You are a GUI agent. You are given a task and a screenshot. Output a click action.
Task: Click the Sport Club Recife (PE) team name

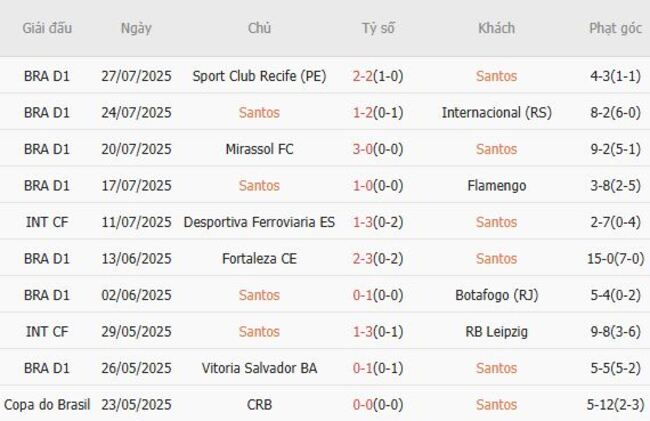tap(259, 75)
